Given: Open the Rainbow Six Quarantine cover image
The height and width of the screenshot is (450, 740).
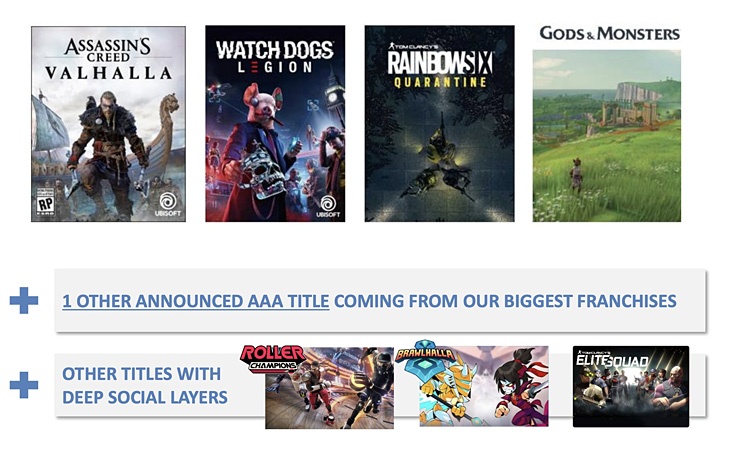Looking at the screenshot, I should coord(439,124).
